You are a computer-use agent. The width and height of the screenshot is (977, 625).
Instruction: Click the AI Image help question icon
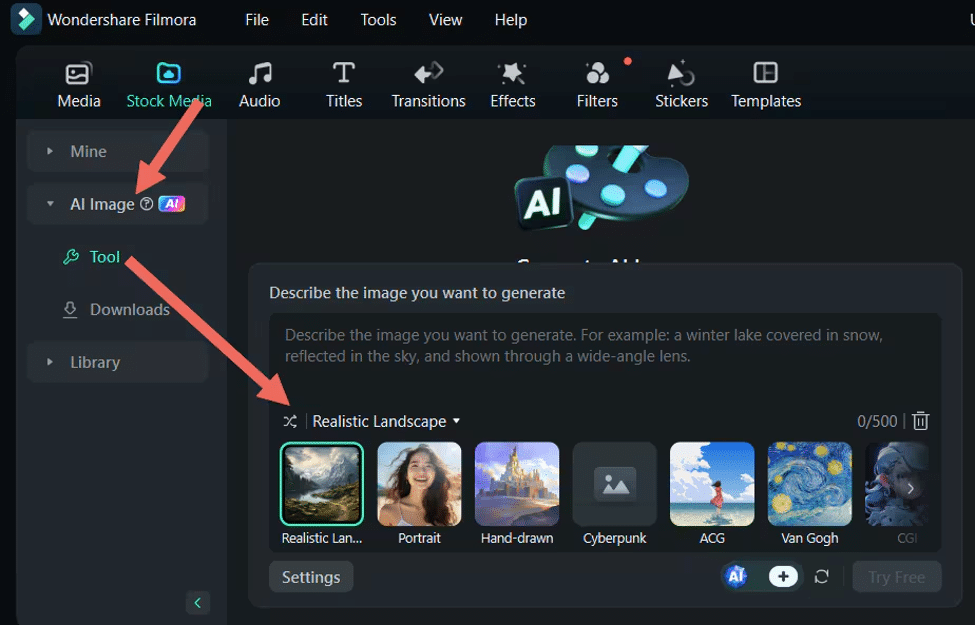coord(146,204)
